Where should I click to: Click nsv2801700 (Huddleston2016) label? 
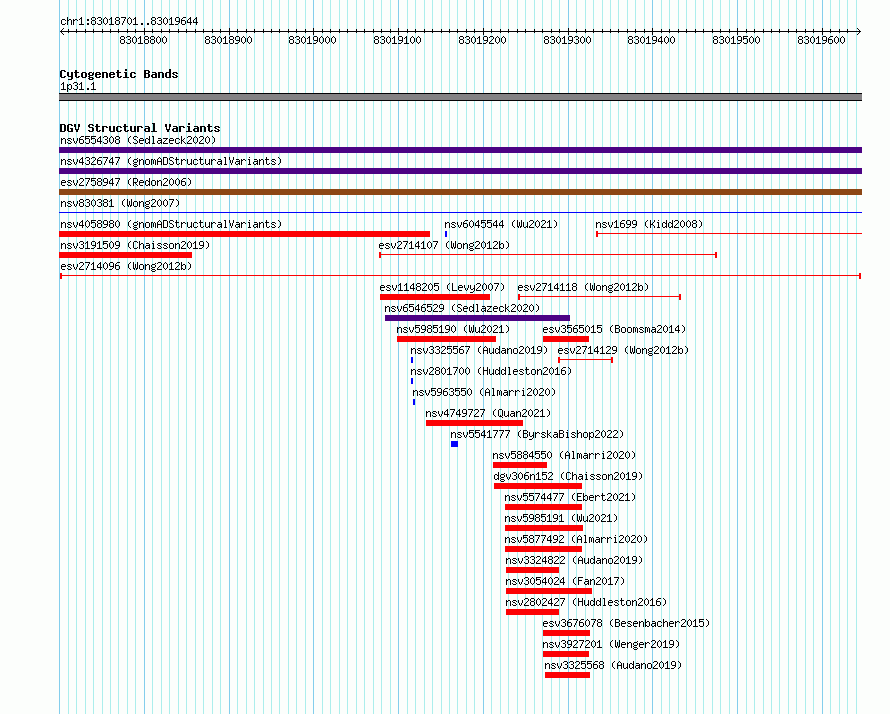coord(491,371)
